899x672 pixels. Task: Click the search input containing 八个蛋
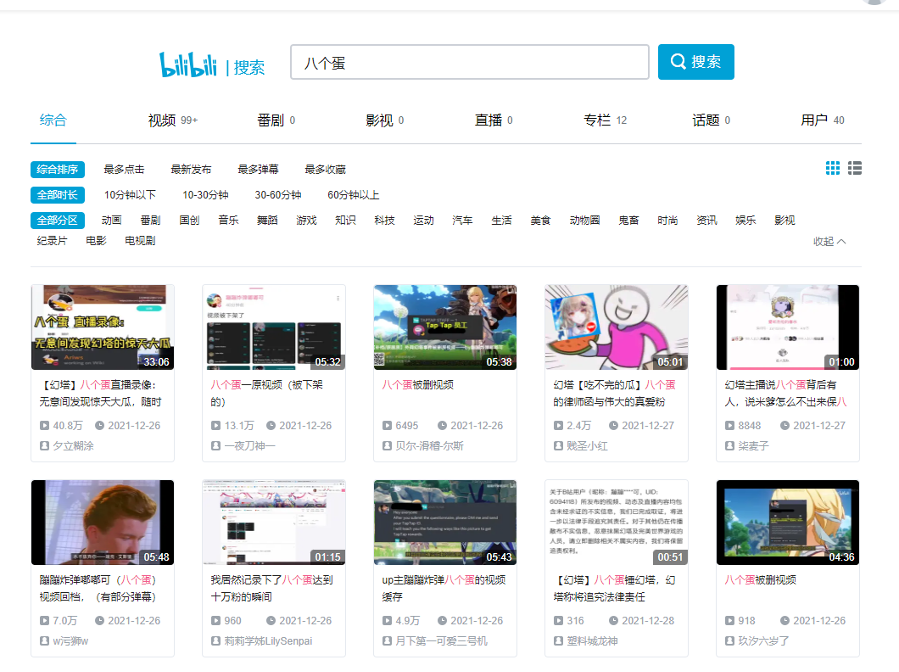(x=469, y=62)
